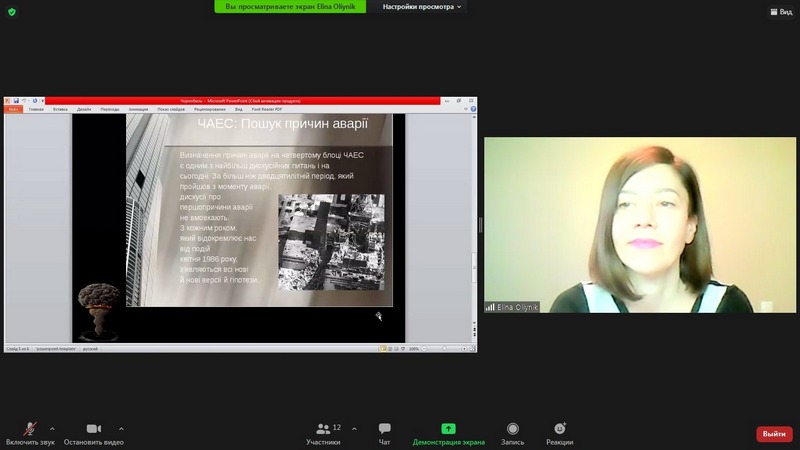Click zoom slider handle in PowerPoint status bar
800x450 pixels.
tap(444, 348)
